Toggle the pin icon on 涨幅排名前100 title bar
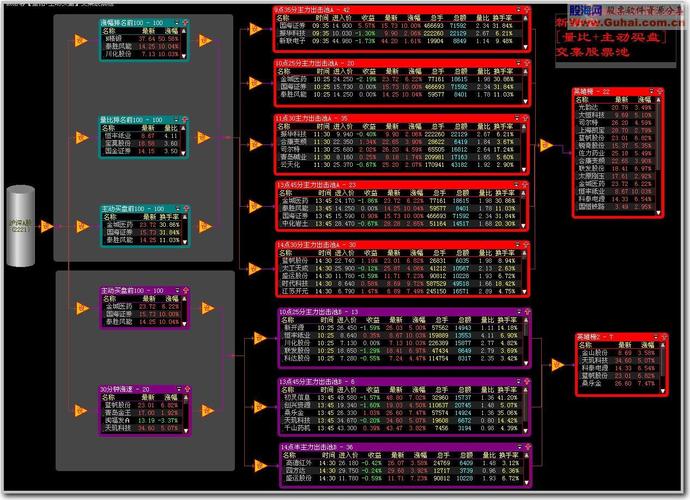This screenshot has width=690, height=500. pos(185,22)
